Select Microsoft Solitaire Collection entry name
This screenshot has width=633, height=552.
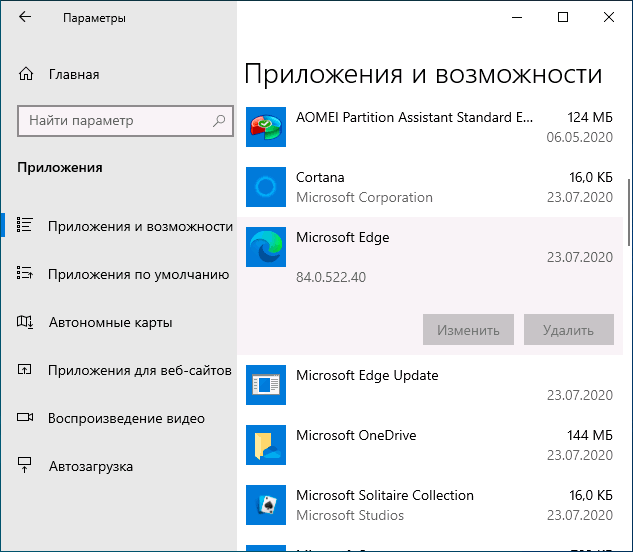tap(385, 495)
